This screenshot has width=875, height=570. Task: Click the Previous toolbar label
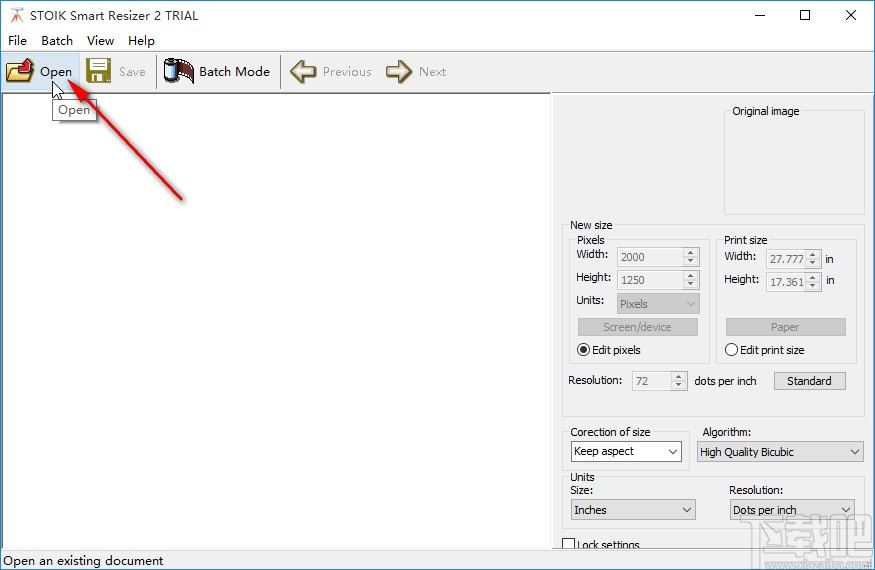coord(347,72)
